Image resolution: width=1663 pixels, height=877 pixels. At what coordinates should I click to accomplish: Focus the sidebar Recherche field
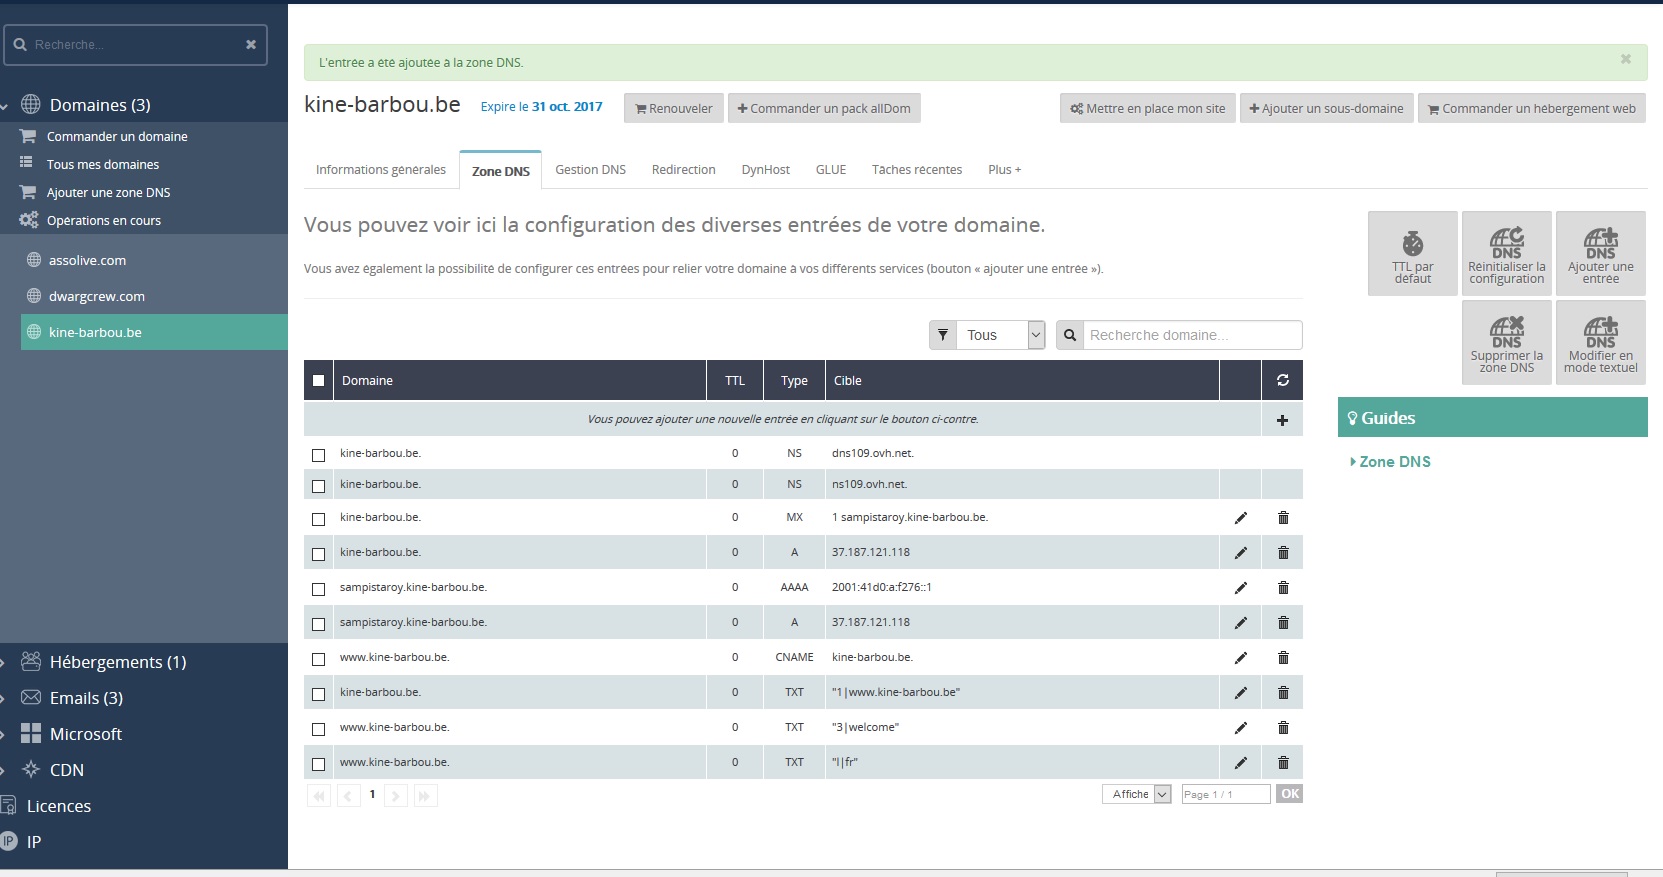point(135,45)
